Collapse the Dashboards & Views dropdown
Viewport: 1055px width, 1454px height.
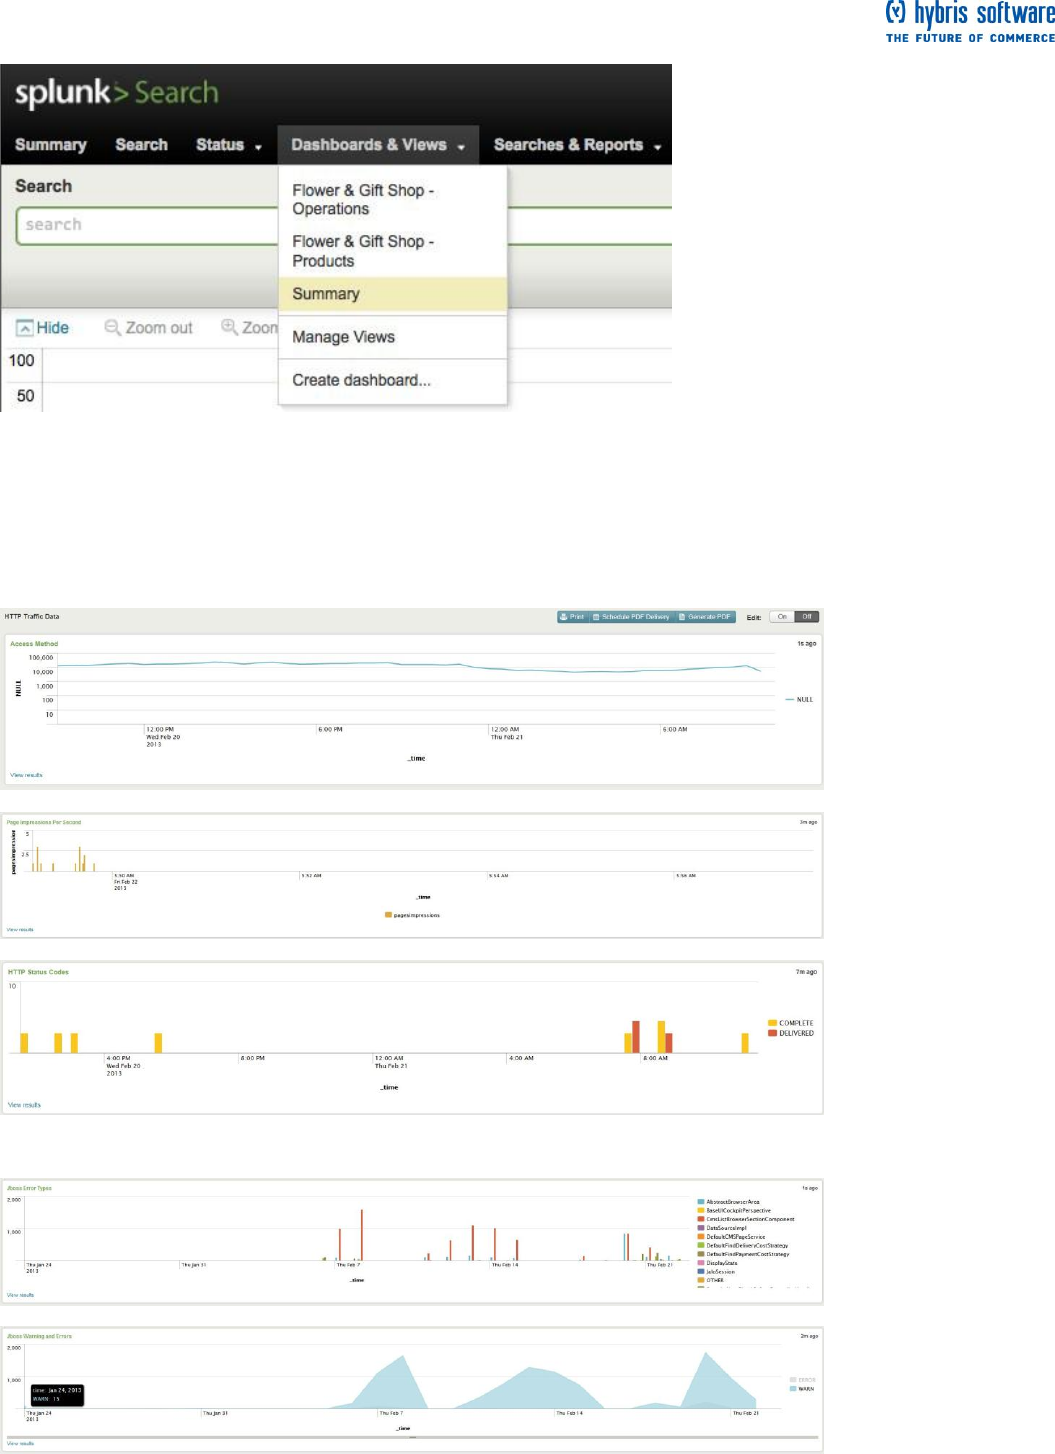pyautogui.click(x=378, y=145)
